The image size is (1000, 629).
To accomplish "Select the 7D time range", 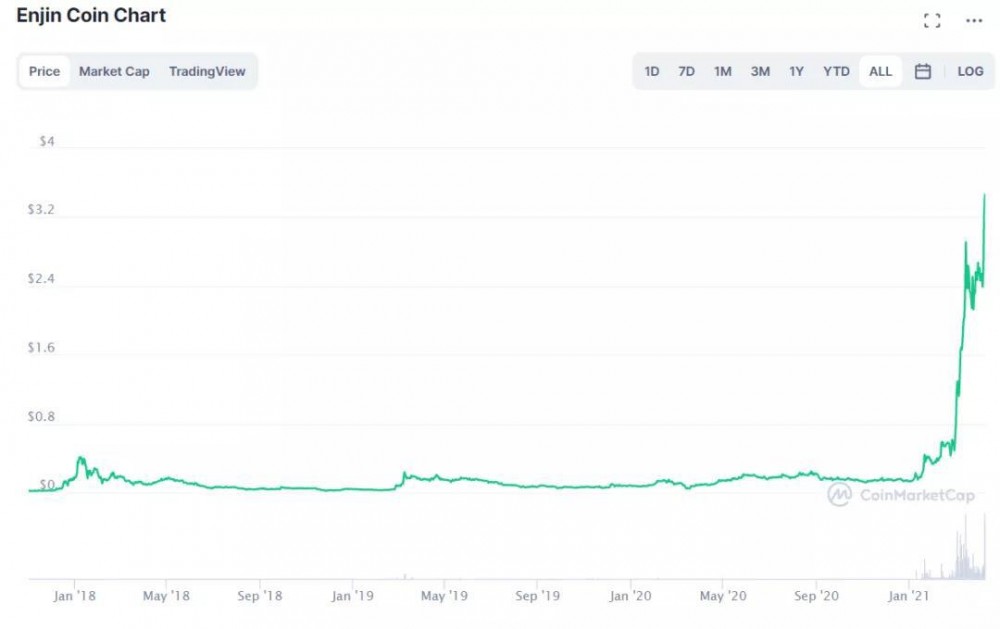I will (x=687, y=71).
